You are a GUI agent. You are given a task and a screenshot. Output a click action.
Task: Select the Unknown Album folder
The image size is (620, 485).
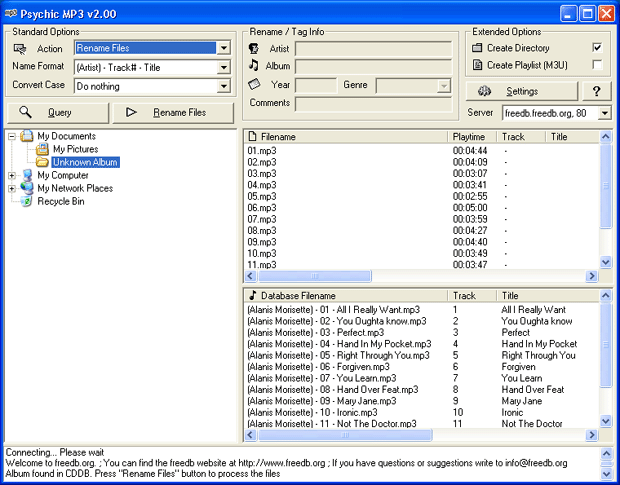85,162
